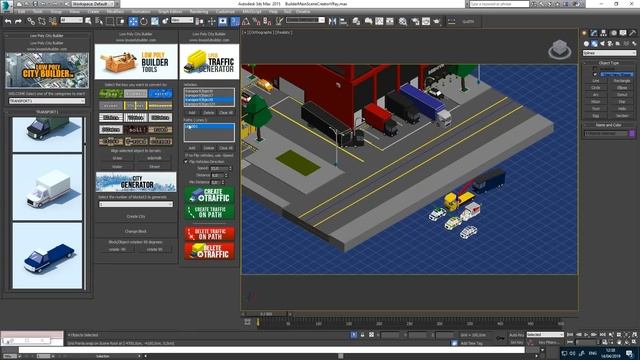This screenshot has height=360, width=640.
Task: Collapse the Object Type rollout
Action: (x=609, y=63)
